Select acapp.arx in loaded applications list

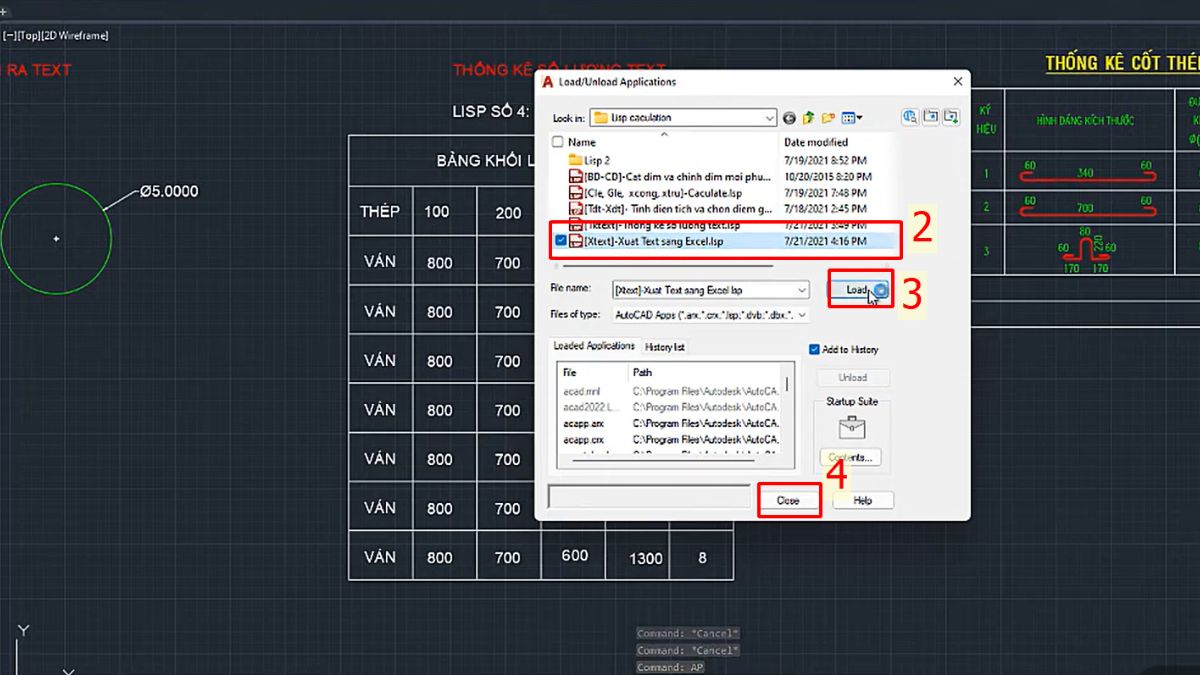click(583, 424)
